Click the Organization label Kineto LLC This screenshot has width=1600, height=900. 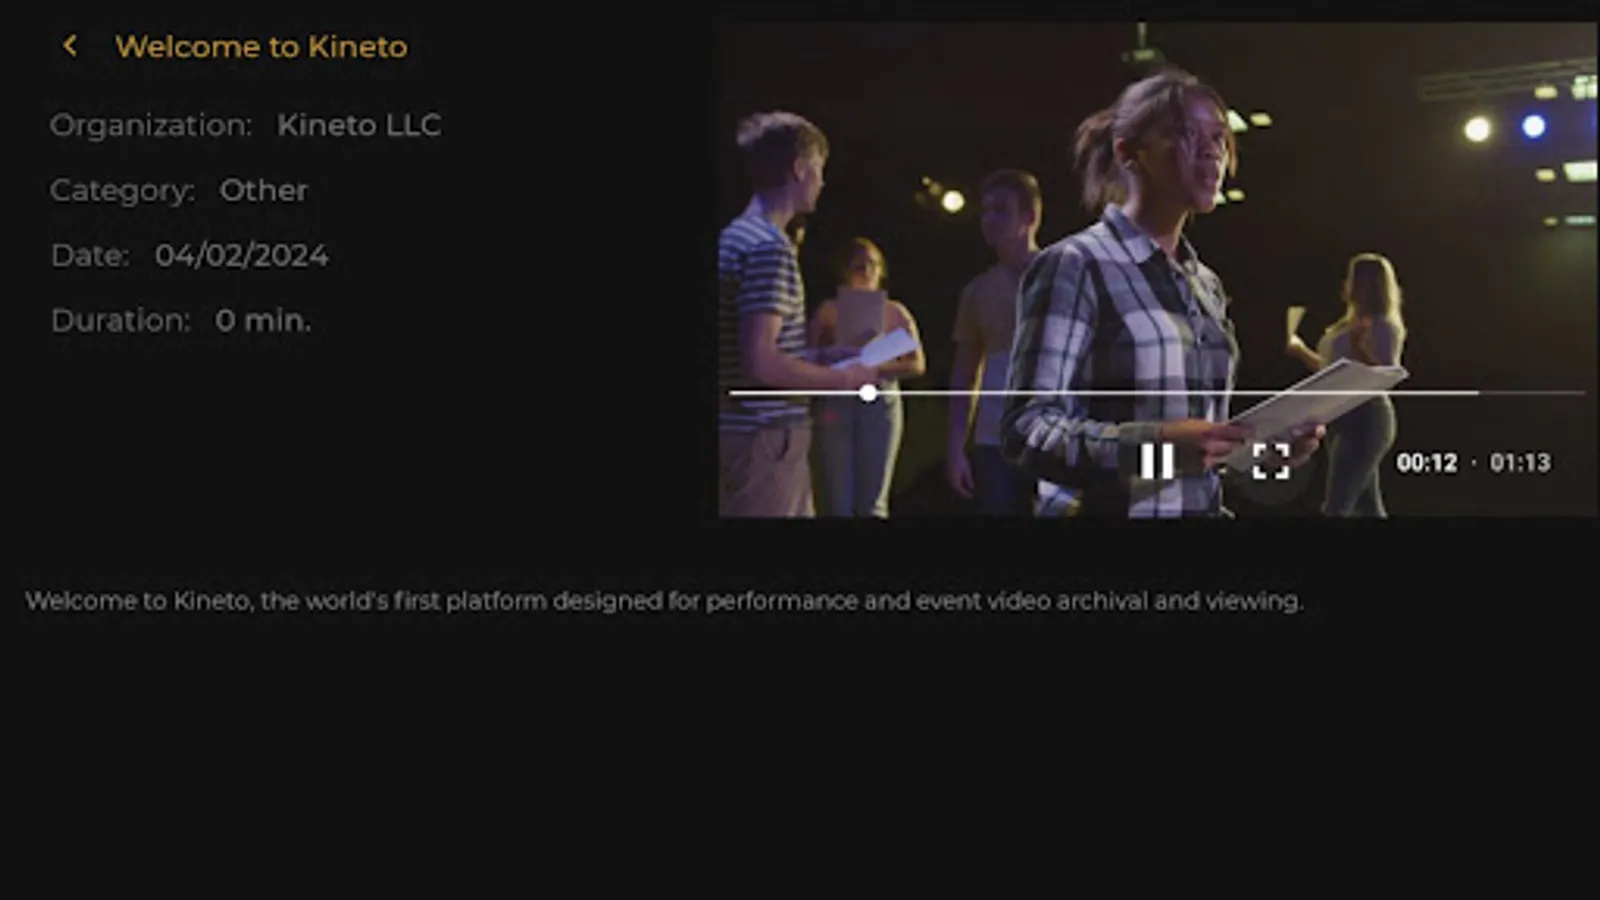360,125
